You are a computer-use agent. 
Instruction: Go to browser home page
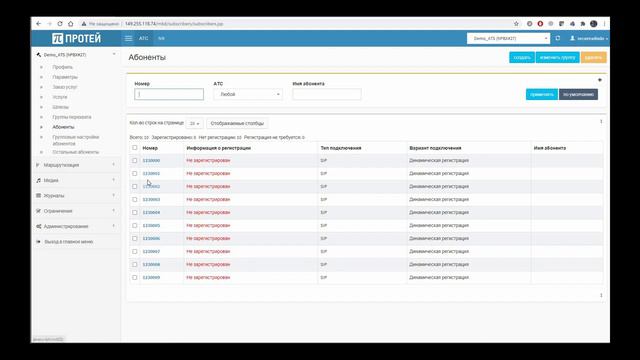(x=71, y=24)
